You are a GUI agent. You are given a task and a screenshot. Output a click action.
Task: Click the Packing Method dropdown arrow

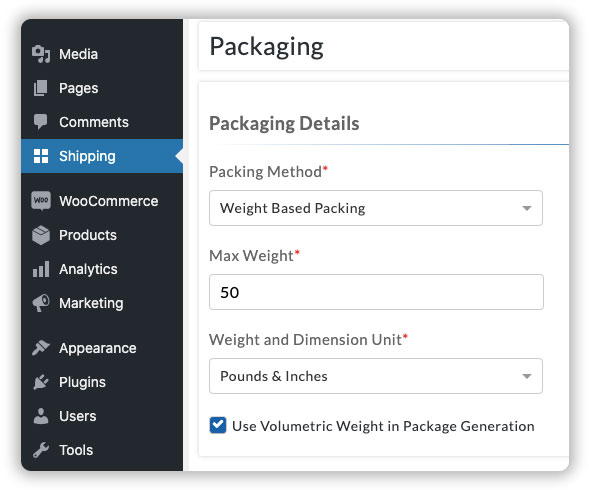[x=527, y=208]
